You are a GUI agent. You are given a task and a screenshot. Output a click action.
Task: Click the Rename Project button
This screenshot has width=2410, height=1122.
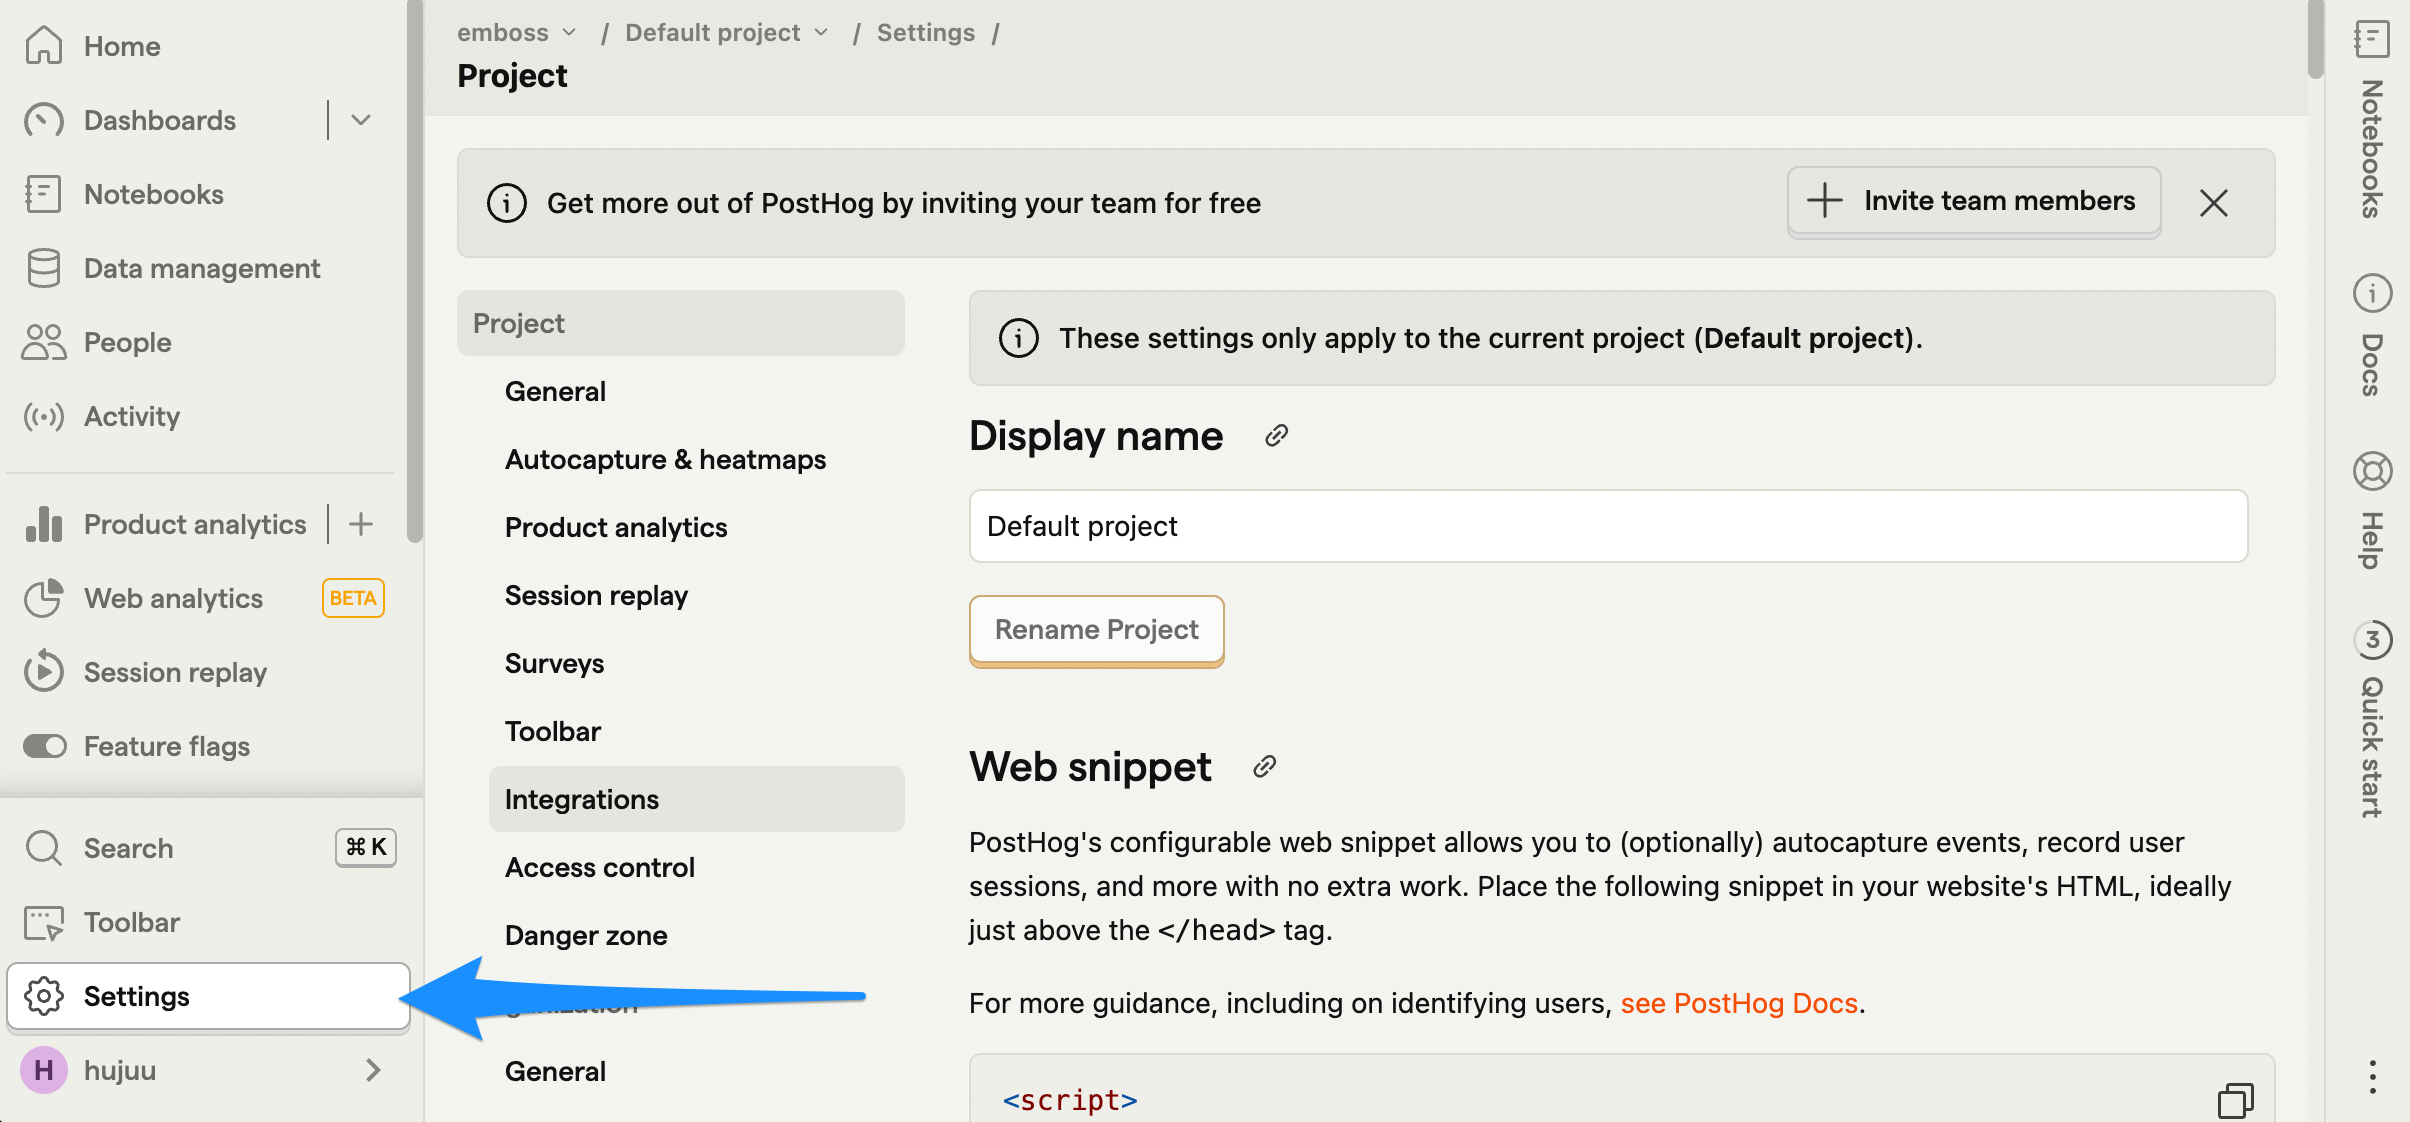point(1096,630)
